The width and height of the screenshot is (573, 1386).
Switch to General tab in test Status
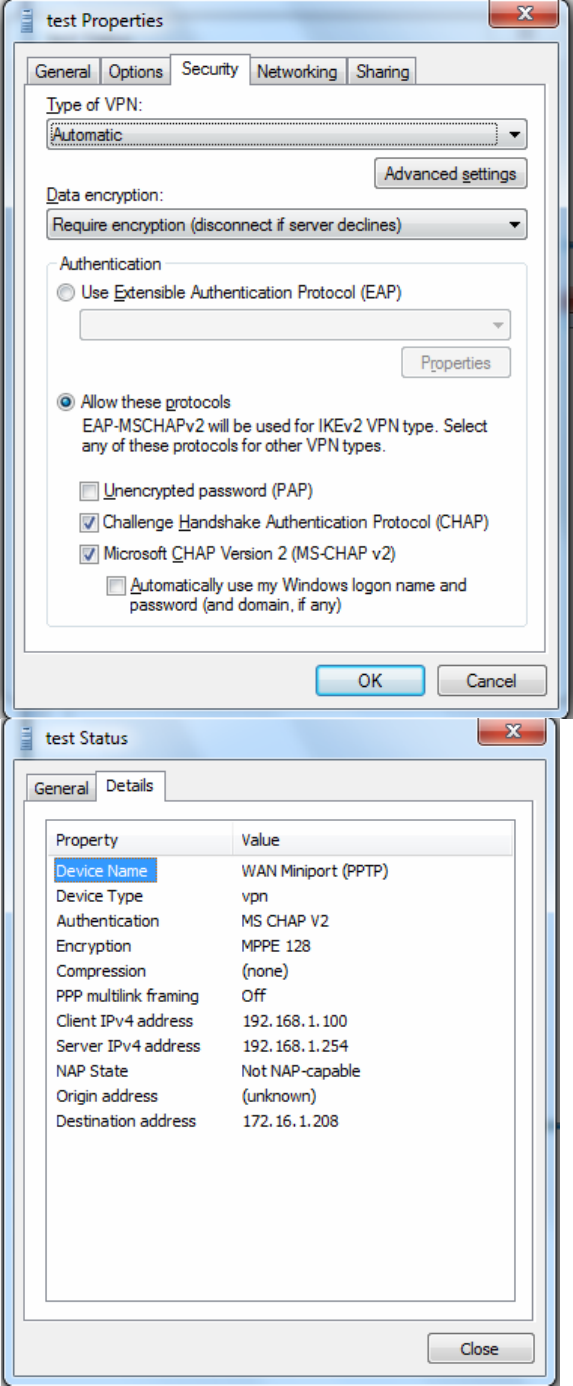click(x=61, y=788)
